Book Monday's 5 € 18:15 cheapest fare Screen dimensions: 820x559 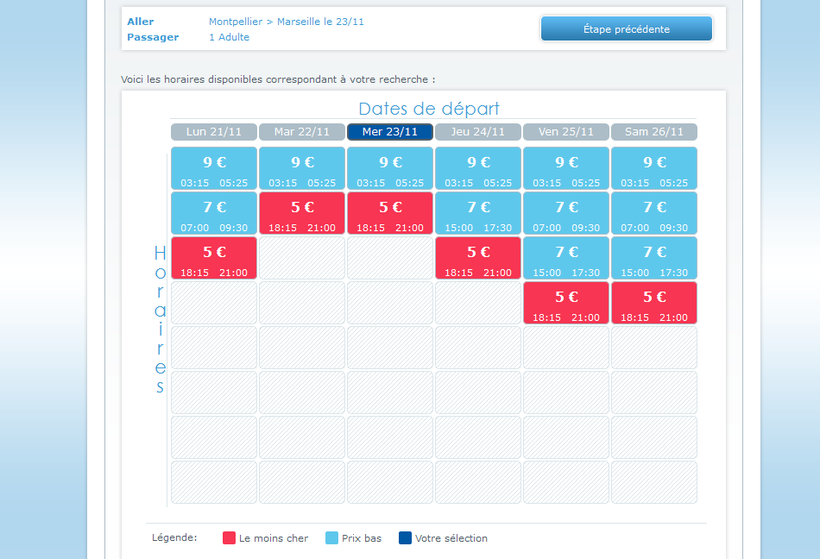click(x=214, y=259)
